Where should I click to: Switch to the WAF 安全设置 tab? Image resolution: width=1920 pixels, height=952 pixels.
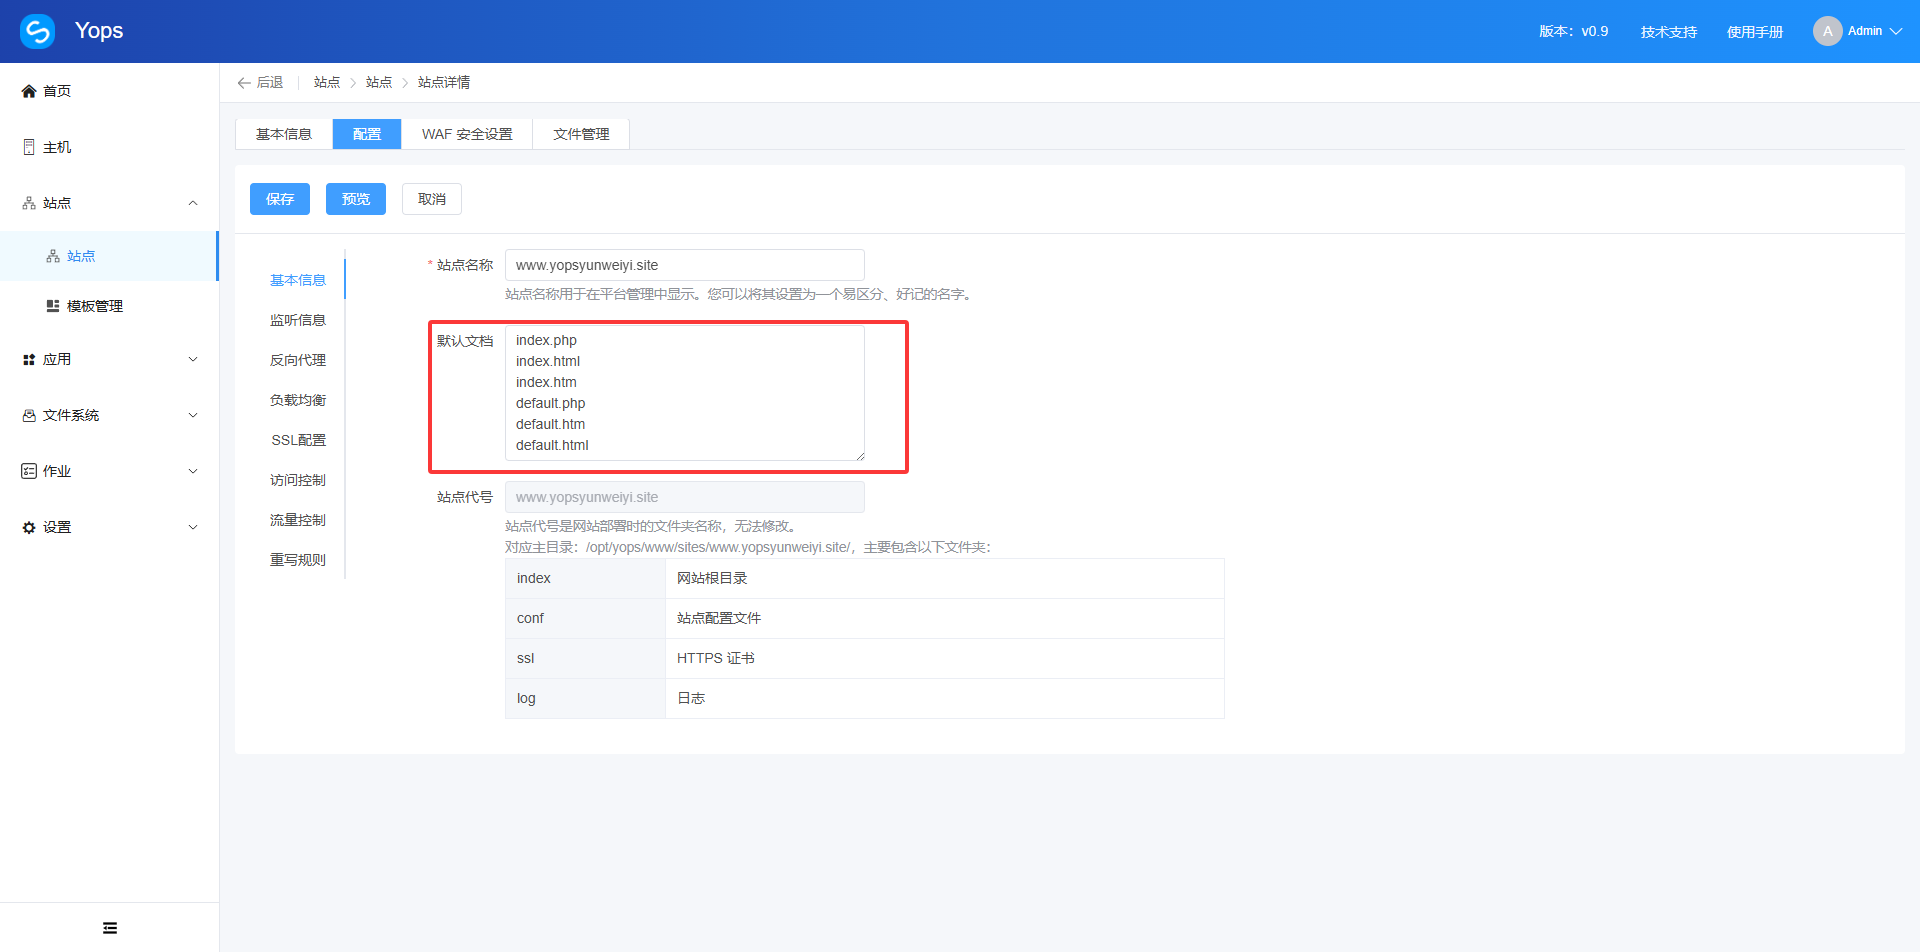pyautogui.click(x=467, y=134)
